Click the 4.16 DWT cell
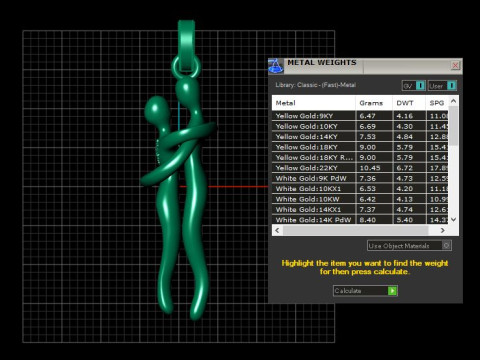 tap(409, 116)
